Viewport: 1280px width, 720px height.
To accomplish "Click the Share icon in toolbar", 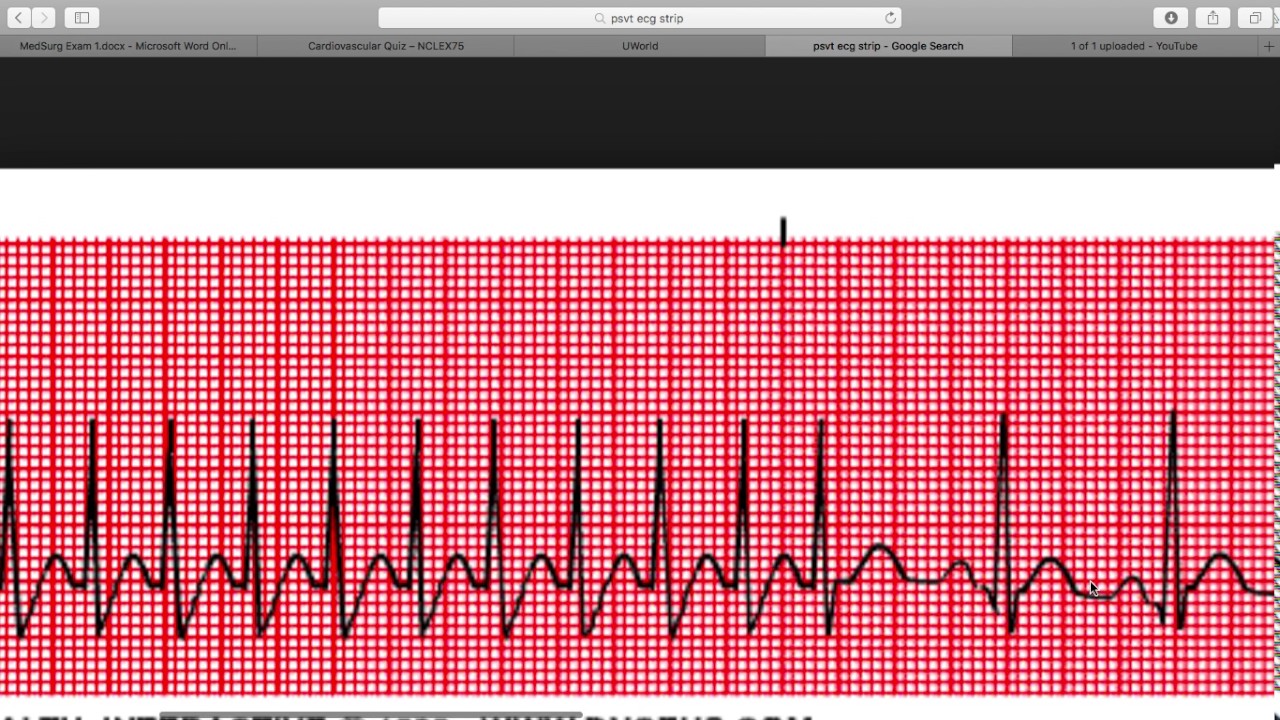I will tap(1213, 18).
